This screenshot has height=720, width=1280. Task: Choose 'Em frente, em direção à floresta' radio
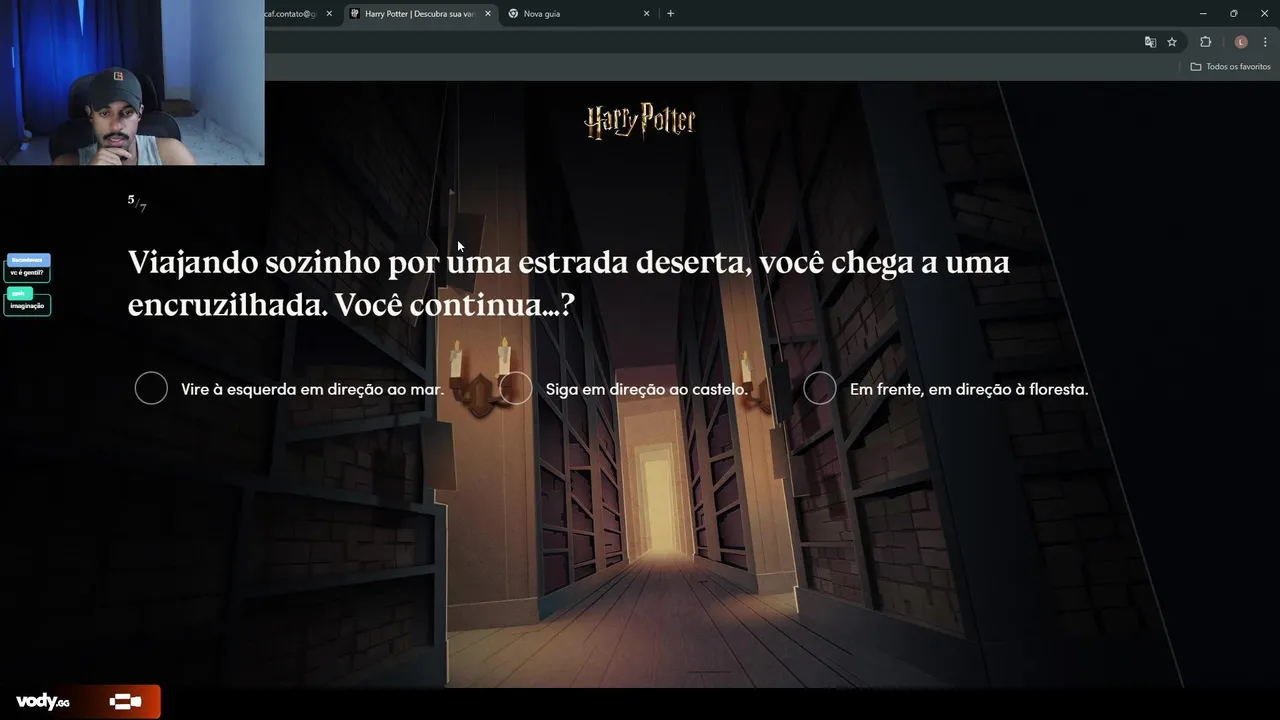[x=820, y=388]
